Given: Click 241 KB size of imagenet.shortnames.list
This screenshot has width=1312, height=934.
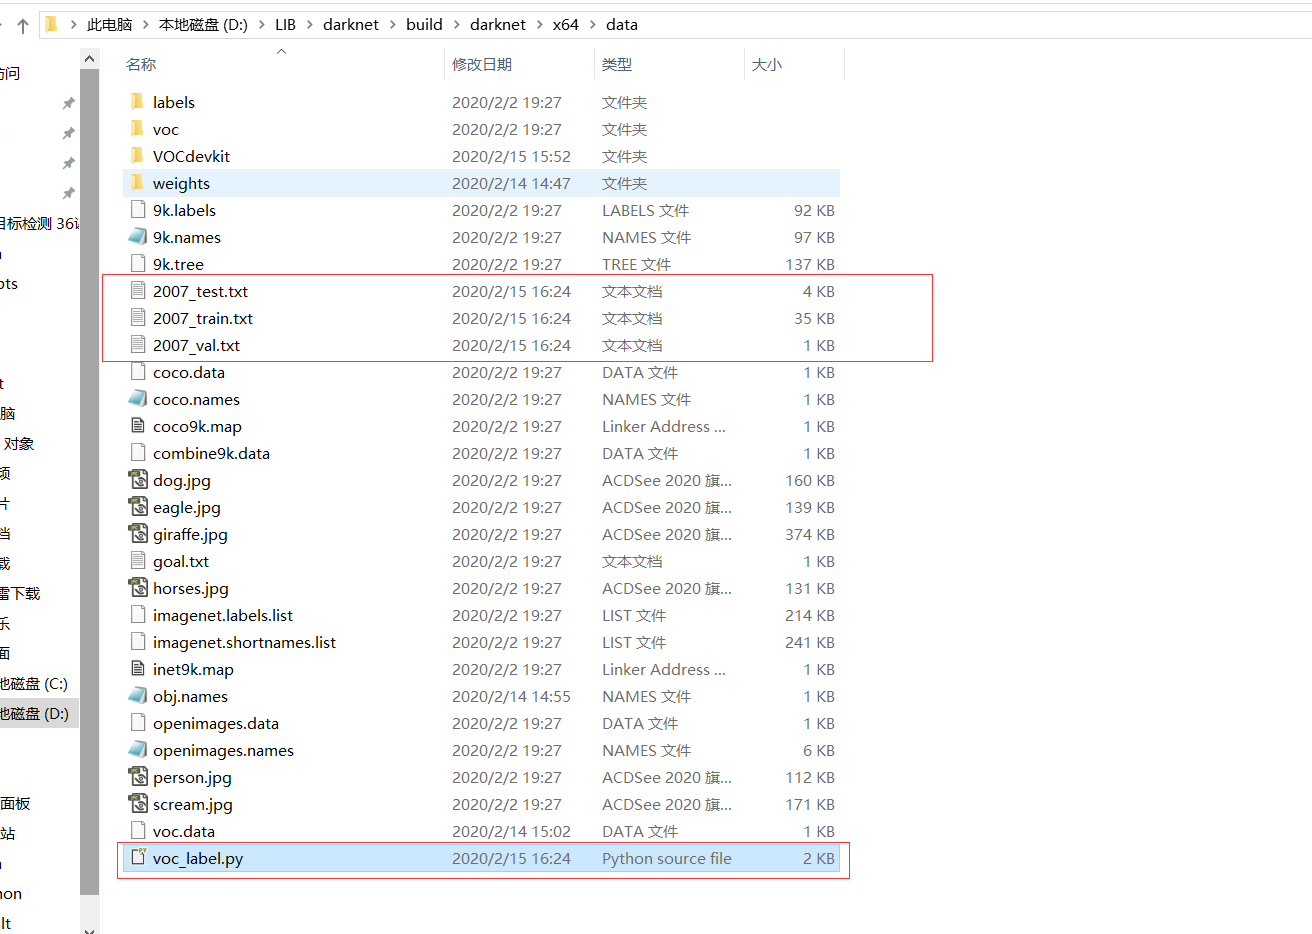Looking at the screenshot, I should pos(810,642).
